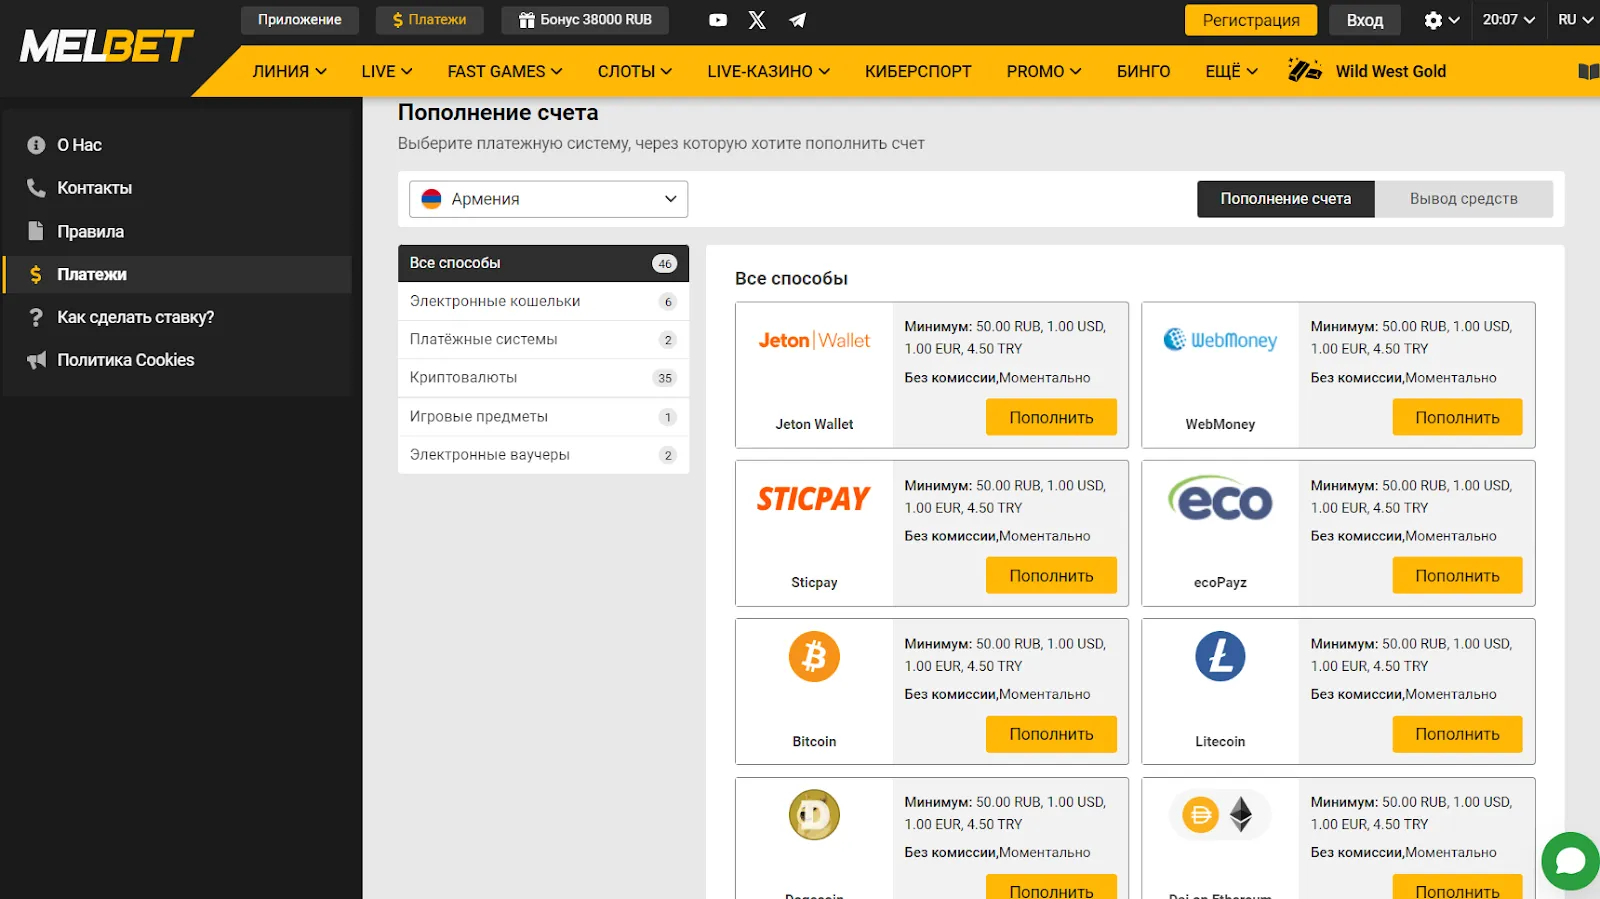Viewport: 1600px width, 899px height.
Task: Select Криптовалюты category
Action: (543, 378)
